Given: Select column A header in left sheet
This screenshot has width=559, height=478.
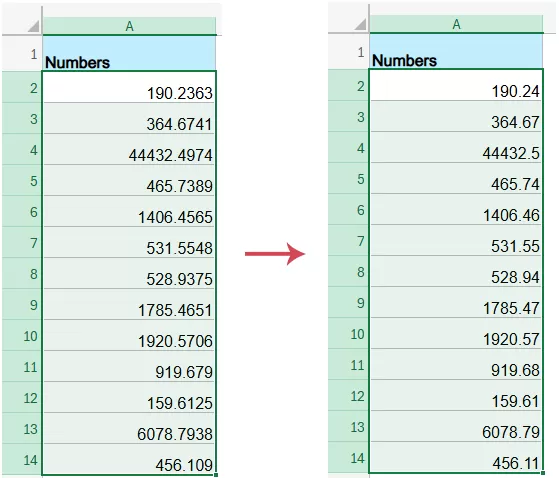Looking at the screenshot, I should 129,26.
